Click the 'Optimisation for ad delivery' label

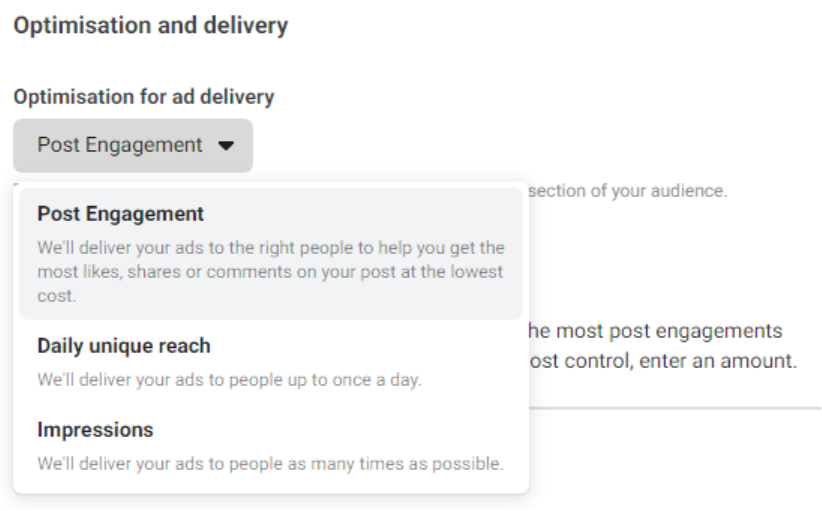pyautogui.click(x=144, y=97)
